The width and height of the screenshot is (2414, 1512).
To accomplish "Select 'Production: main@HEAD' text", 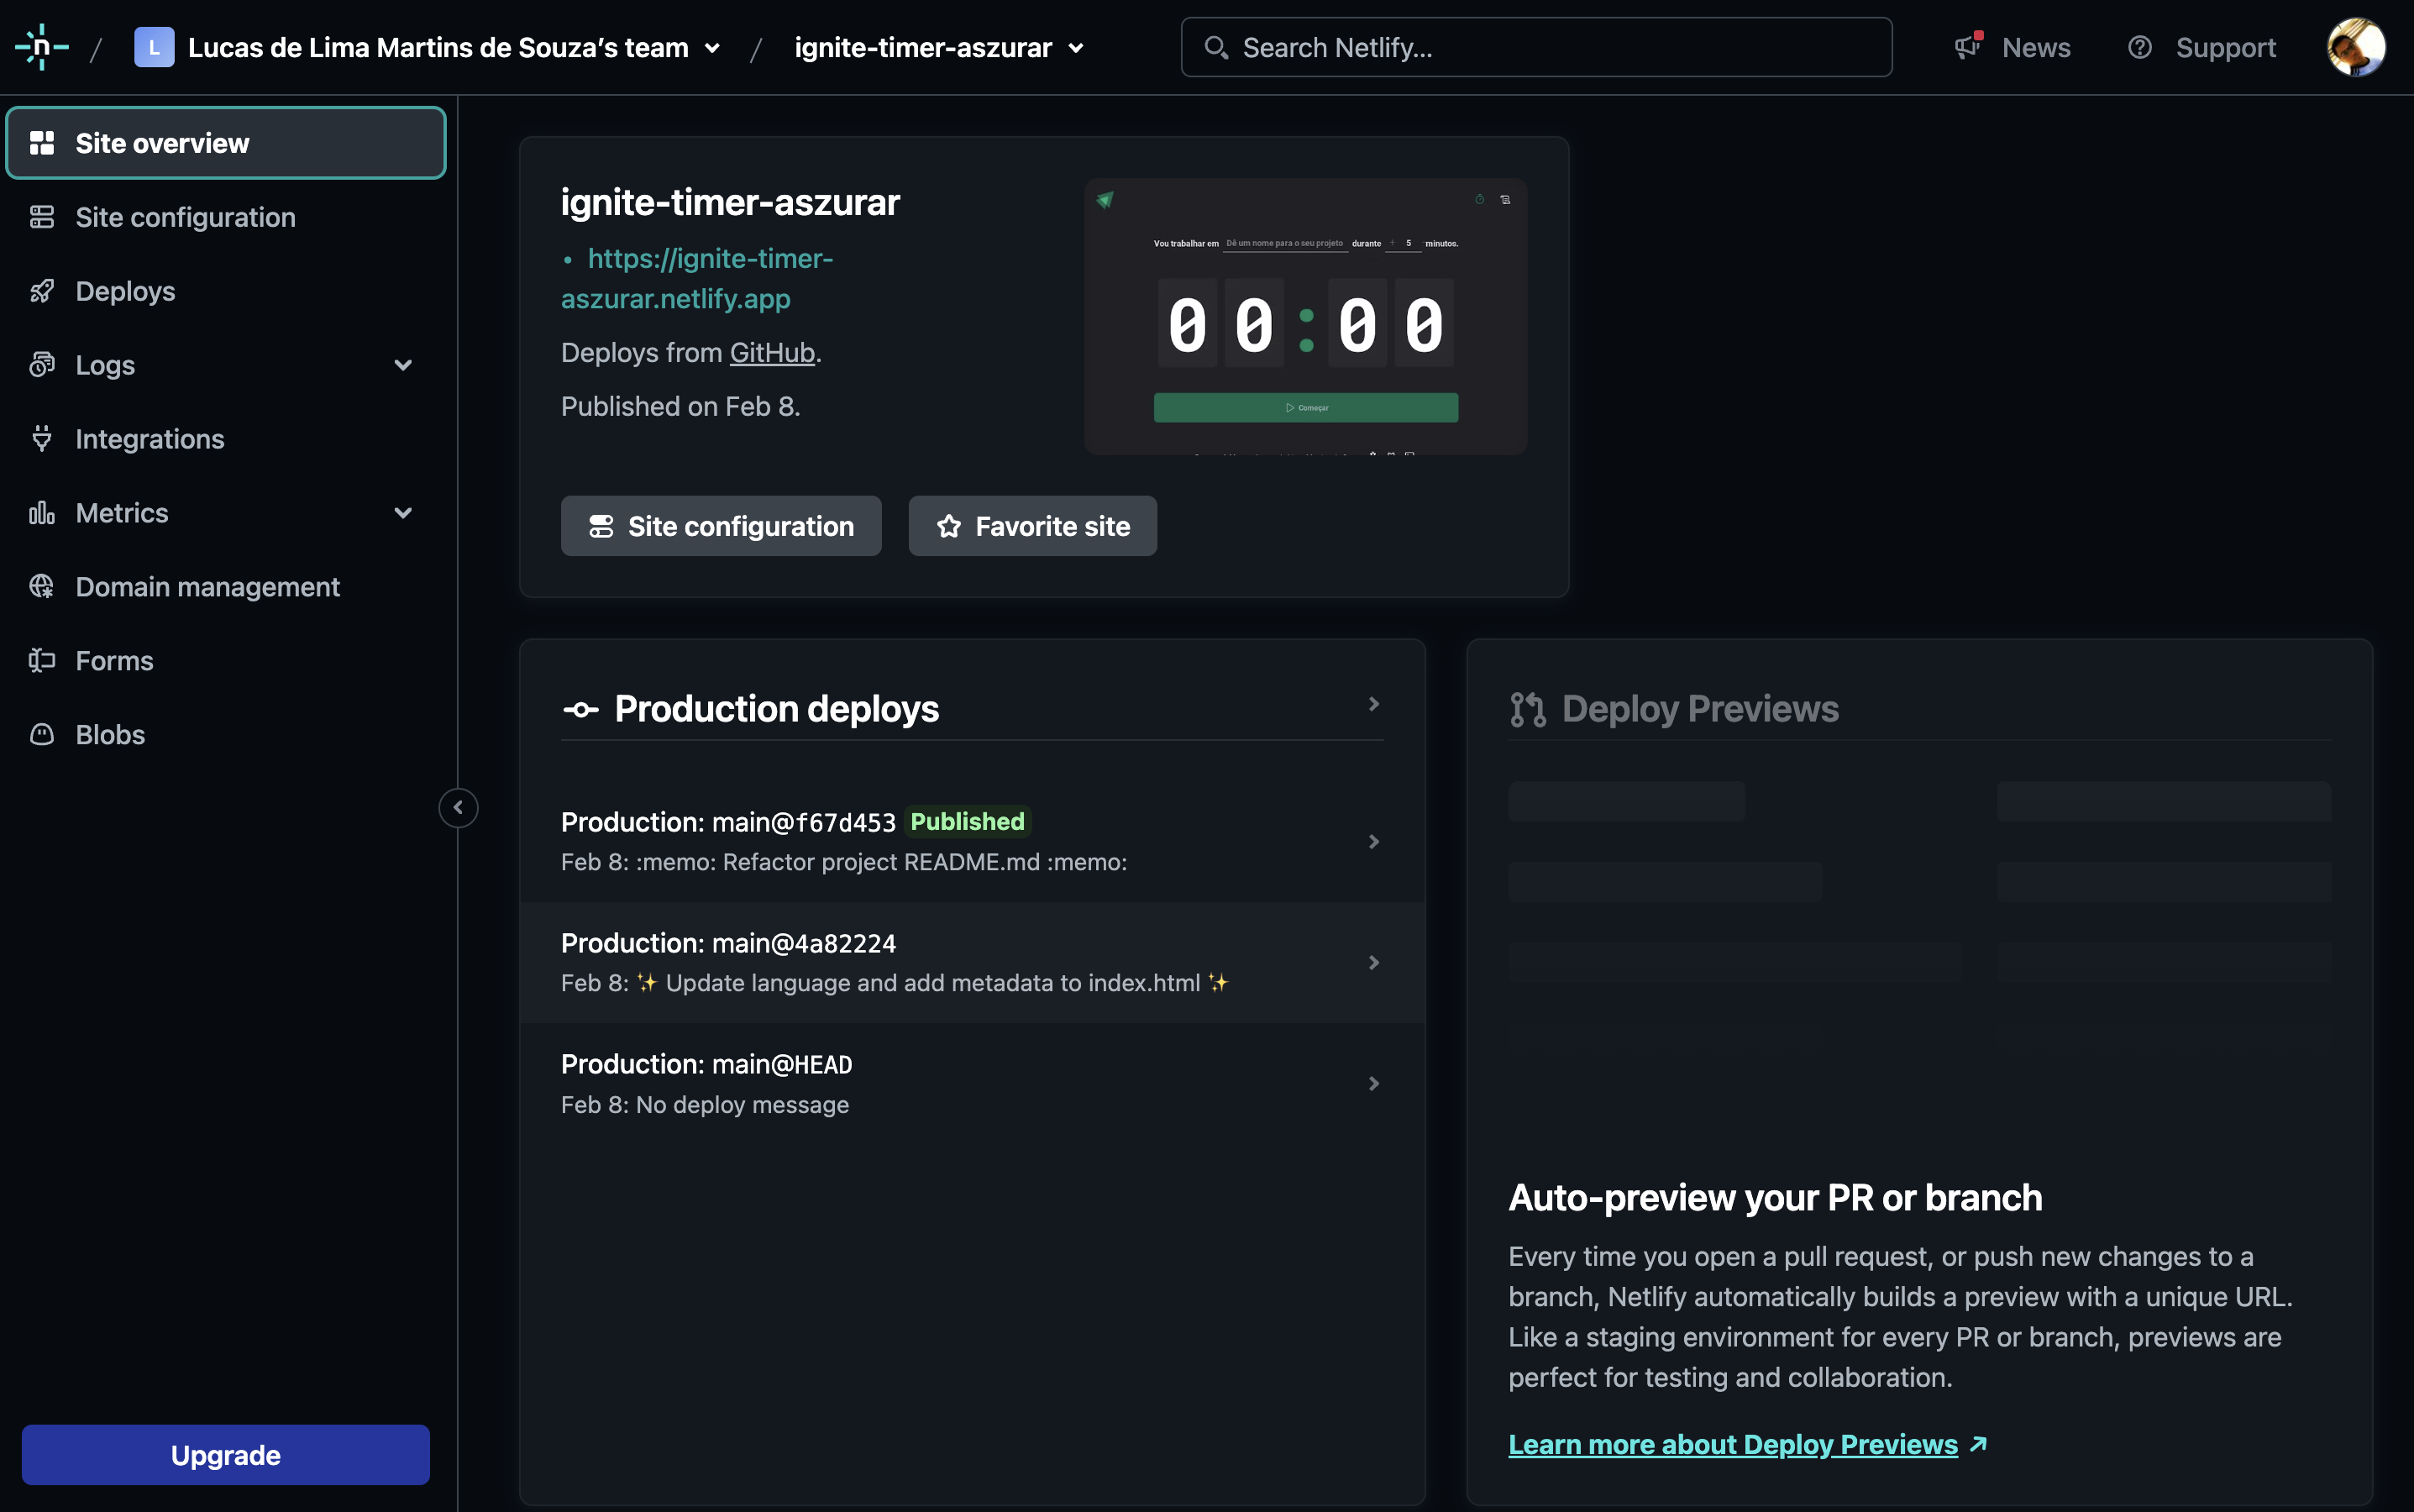I will (706, 1064).
